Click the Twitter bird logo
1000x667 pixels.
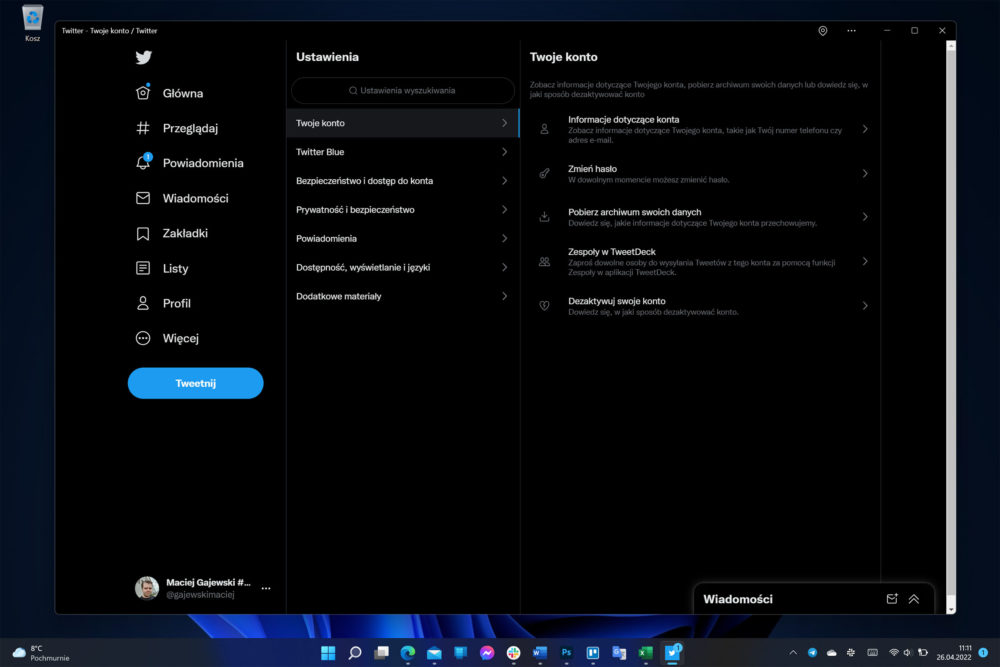(x=143, y=57)
